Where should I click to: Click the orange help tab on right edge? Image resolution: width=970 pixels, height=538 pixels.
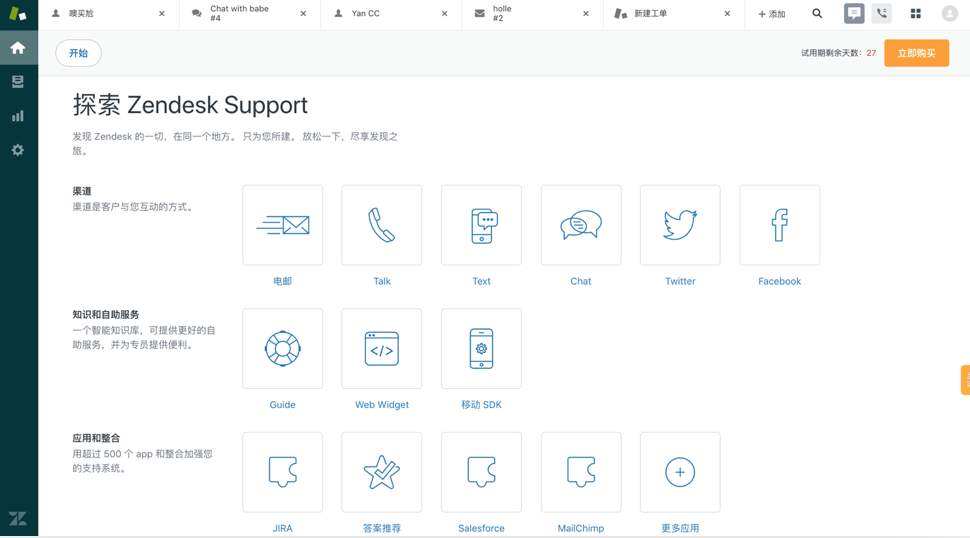point(965,380)
